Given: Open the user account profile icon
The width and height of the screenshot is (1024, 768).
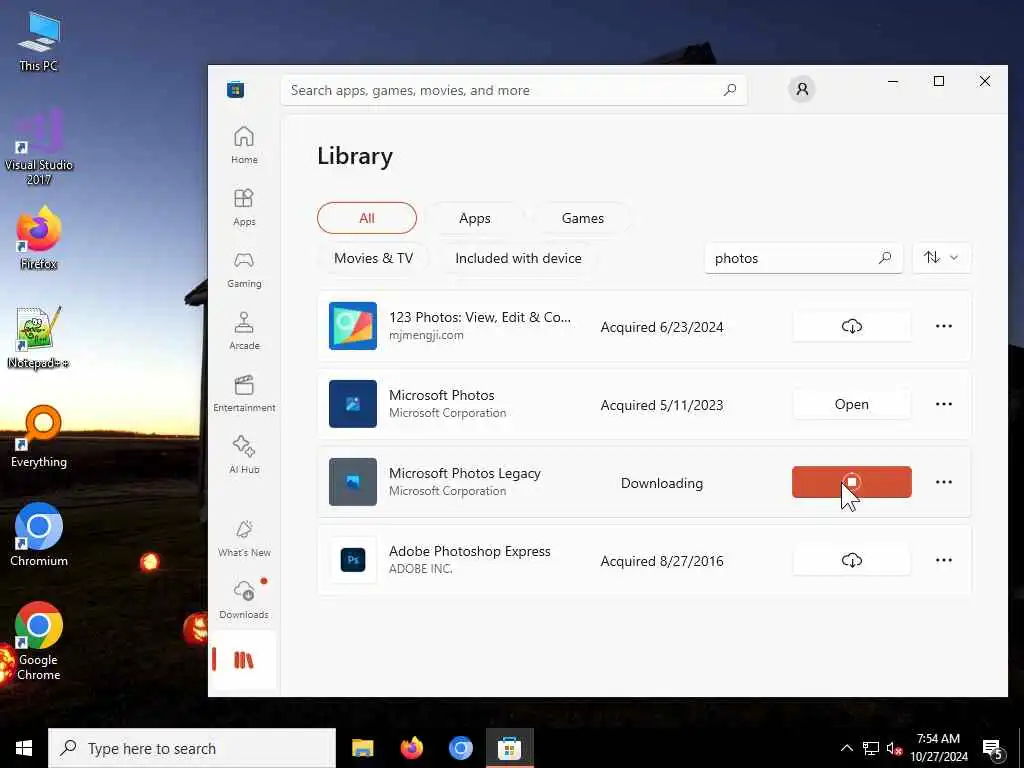Looking at the screenshot, I should (x=802, y=89).
